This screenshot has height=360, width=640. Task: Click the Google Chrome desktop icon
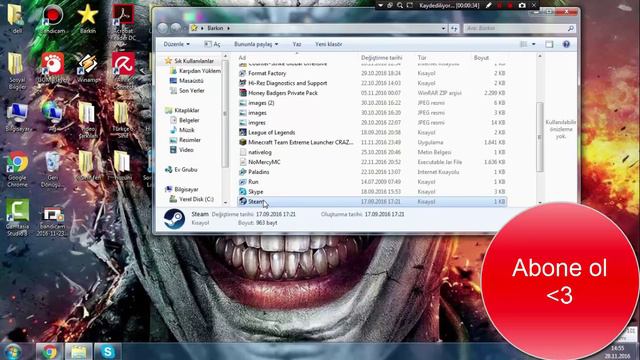click(x=17, y=169)
